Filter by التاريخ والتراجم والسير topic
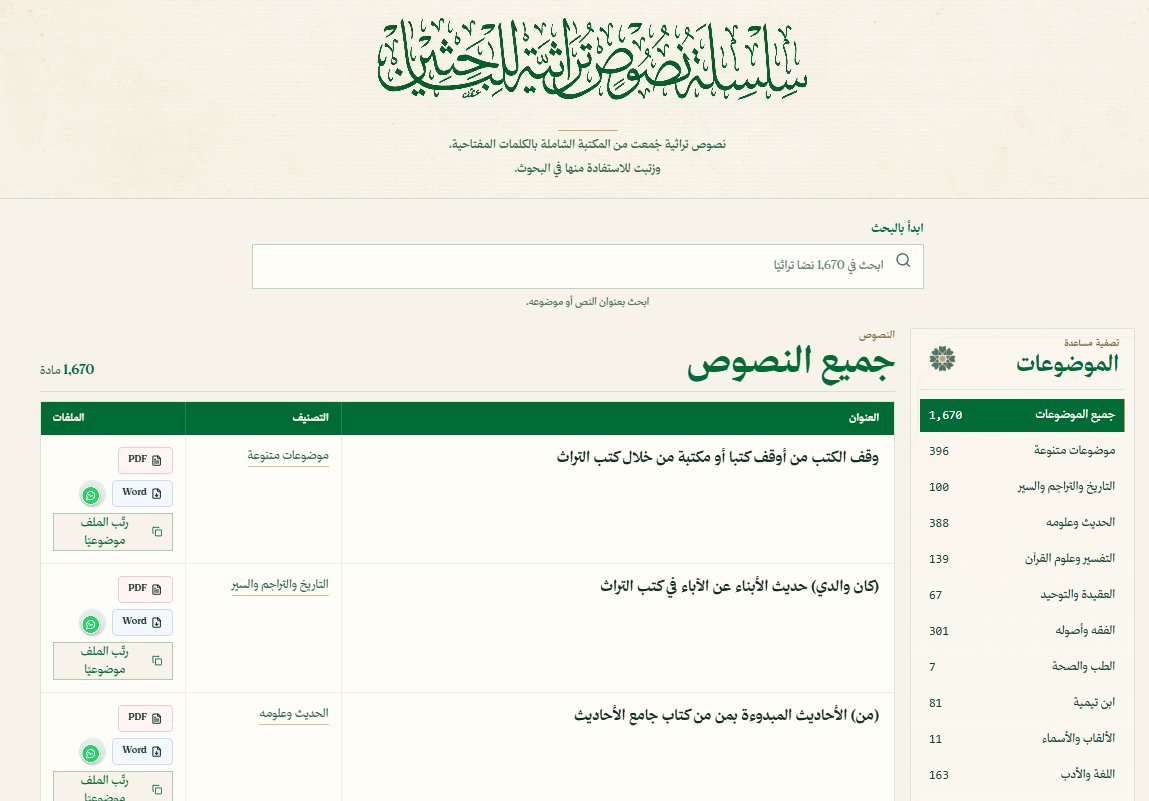 point(1021,487)
